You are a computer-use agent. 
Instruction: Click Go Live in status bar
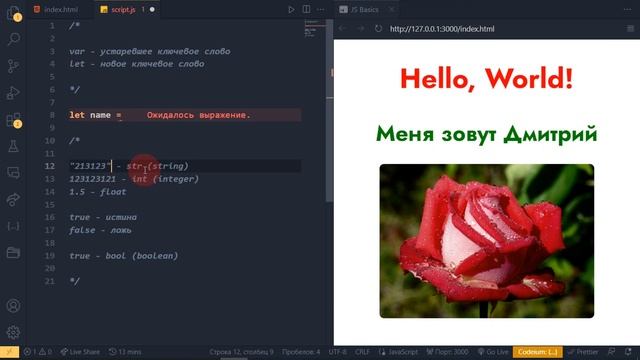point(493,352)
